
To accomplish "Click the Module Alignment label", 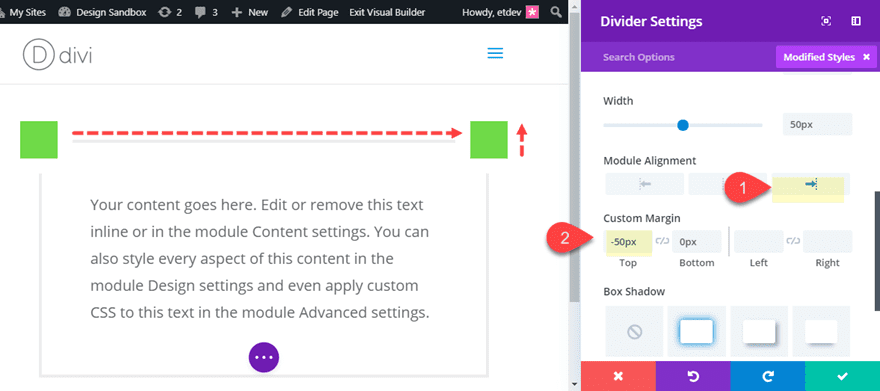I will point(649,160).
